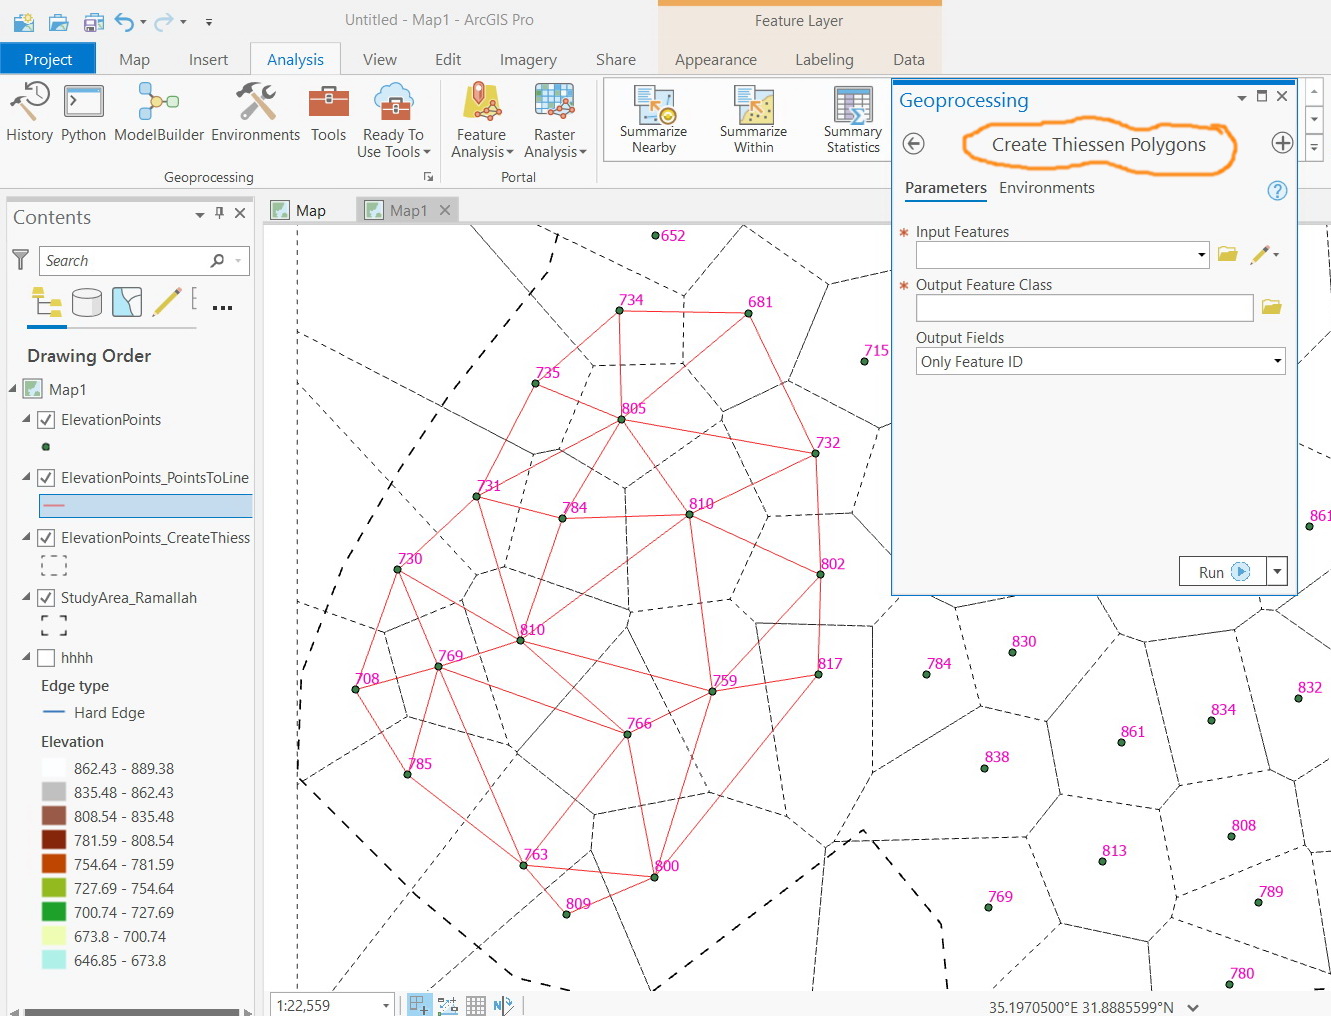Open help for Create Thiessen Polygons
The height and width of the screenshot is (1016, 1331).
(1277, 190)
